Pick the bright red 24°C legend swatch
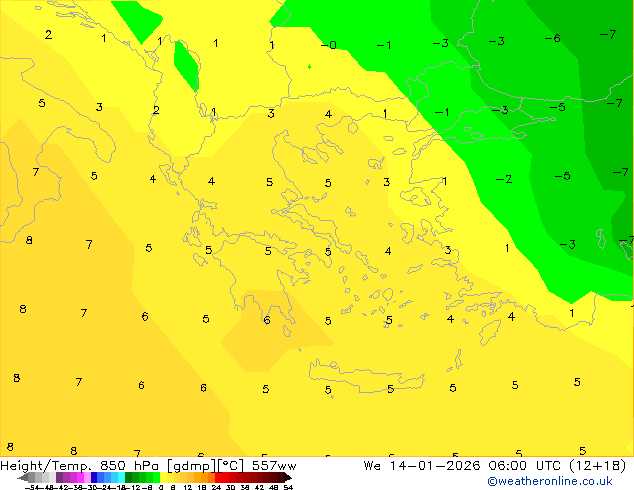Image resolution: width=634 pixels, height=490 pixels. (218, 477)
